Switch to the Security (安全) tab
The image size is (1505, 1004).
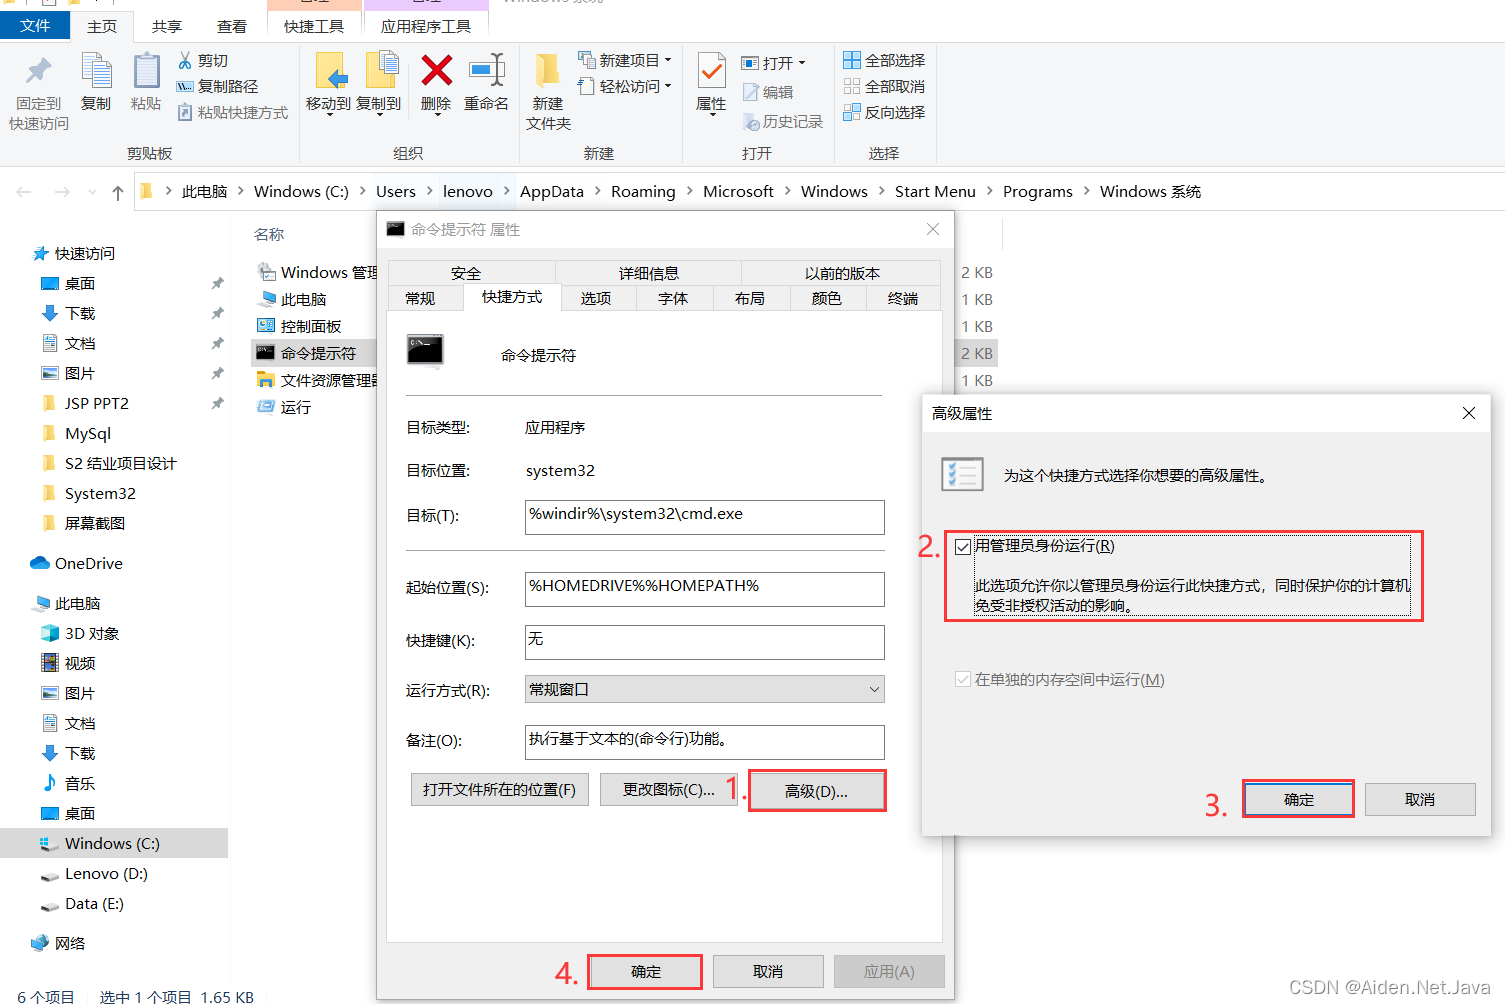pos(466,273)
